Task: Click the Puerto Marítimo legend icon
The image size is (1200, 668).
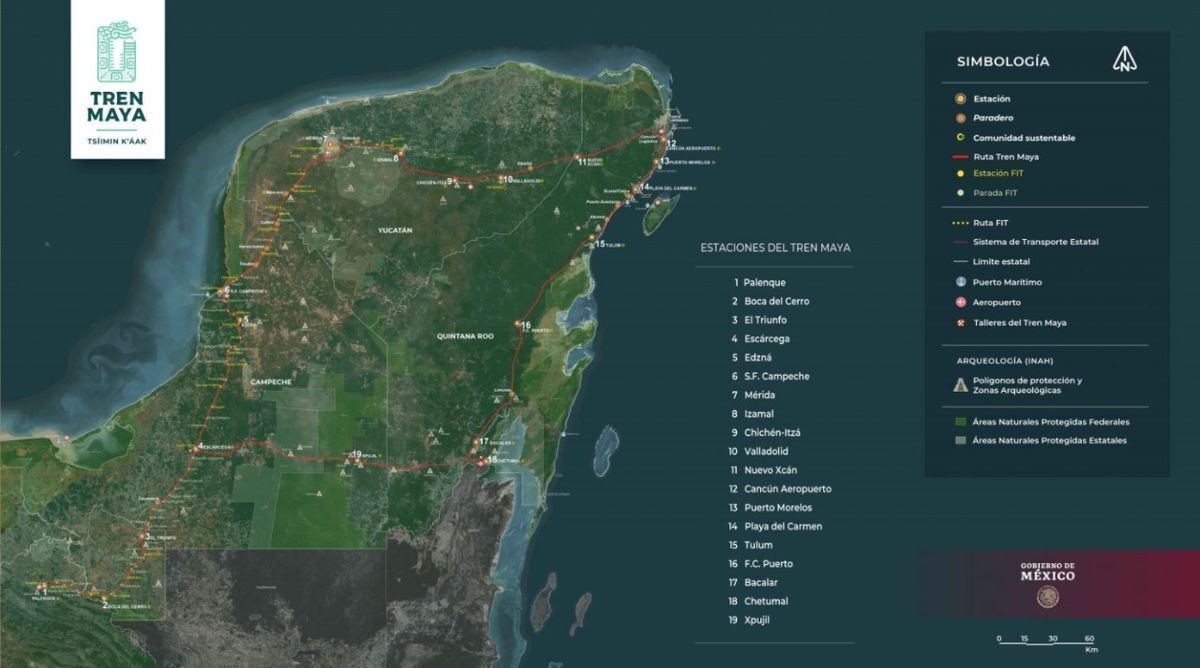Action: point(960,283)
